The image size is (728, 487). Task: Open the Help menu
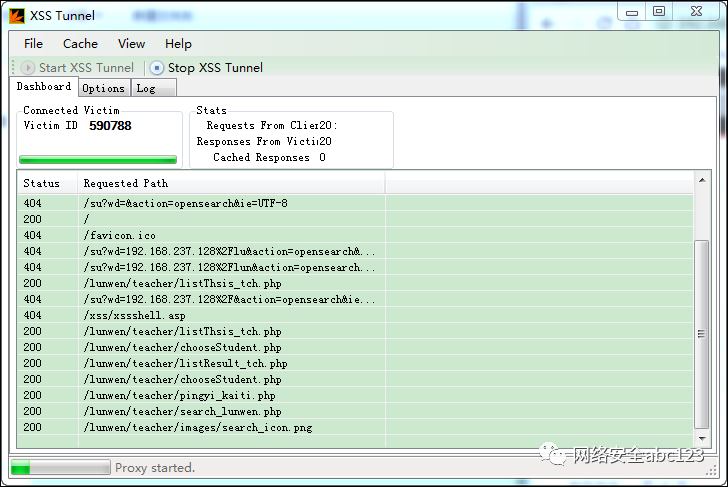pos(178,43)
